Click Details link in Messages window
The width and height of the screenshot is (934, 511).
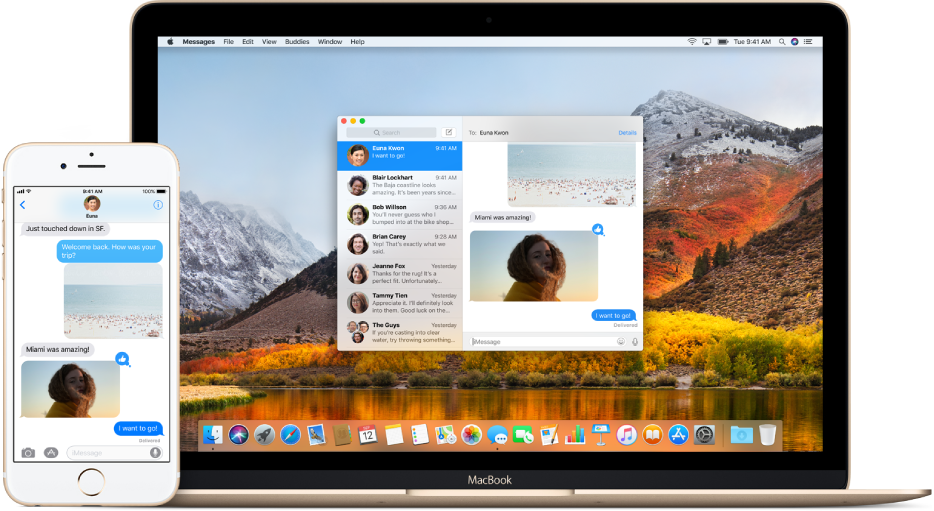point(627,133)
